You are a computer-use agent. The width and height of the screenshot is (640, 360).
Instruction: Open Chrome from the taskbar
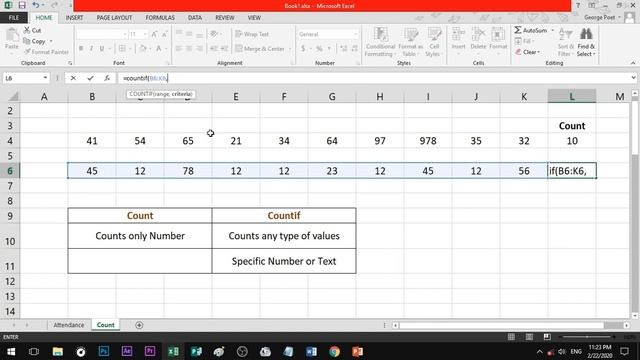[334, 351]
